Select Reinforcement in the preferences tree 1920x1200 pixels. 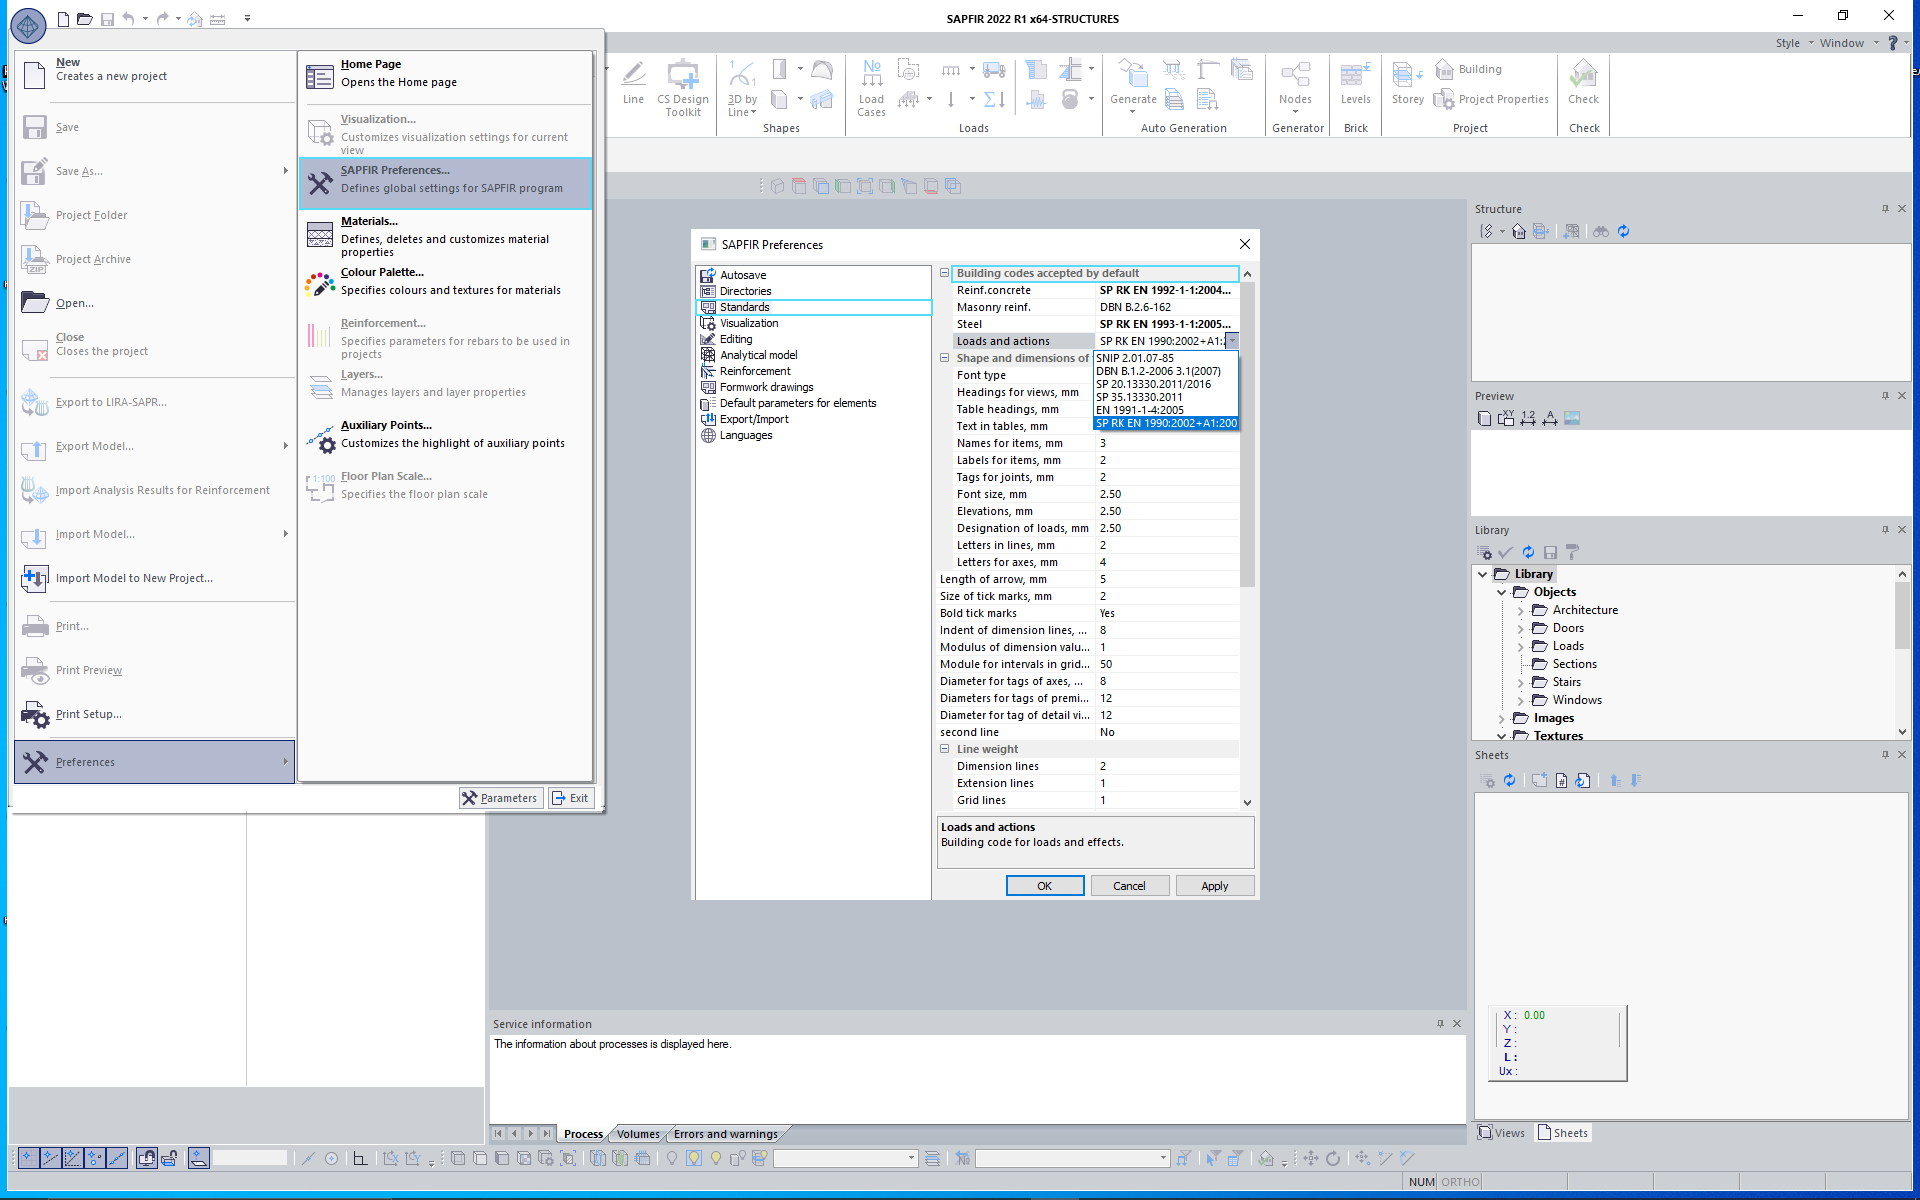755,371
